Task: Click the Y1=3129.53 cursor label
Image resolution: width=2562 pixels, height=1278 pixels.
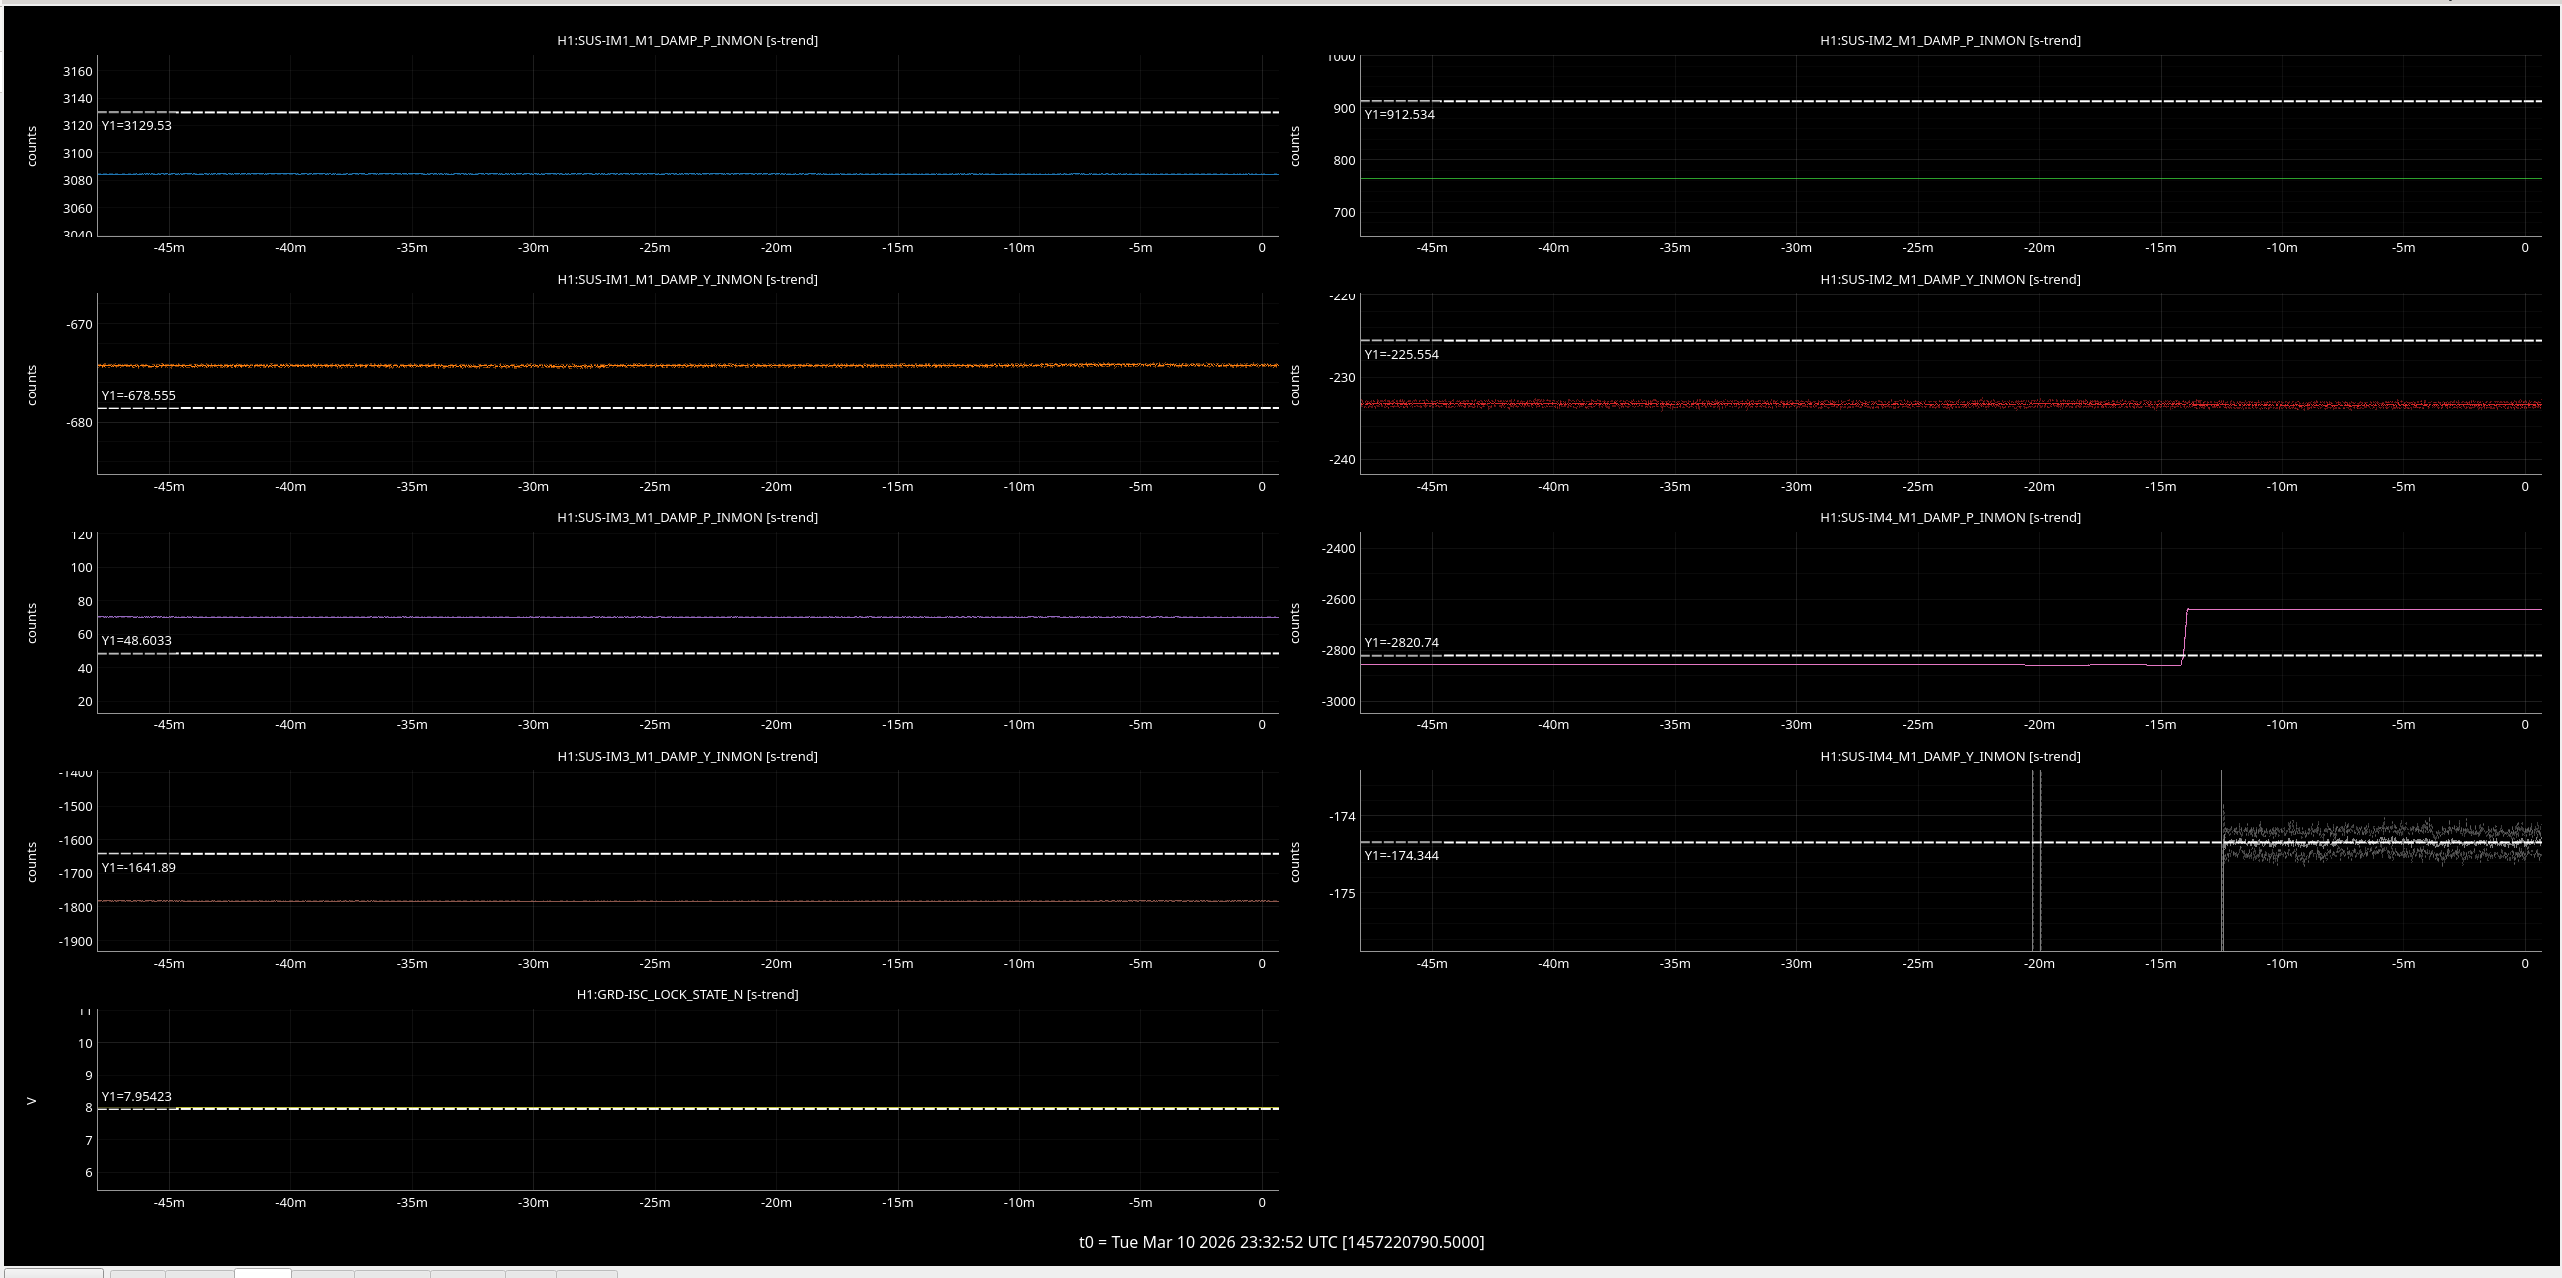Action: tap(137, 126)
